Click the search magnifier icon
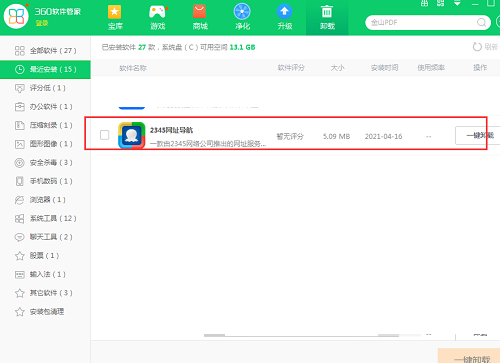 [481, 22]
